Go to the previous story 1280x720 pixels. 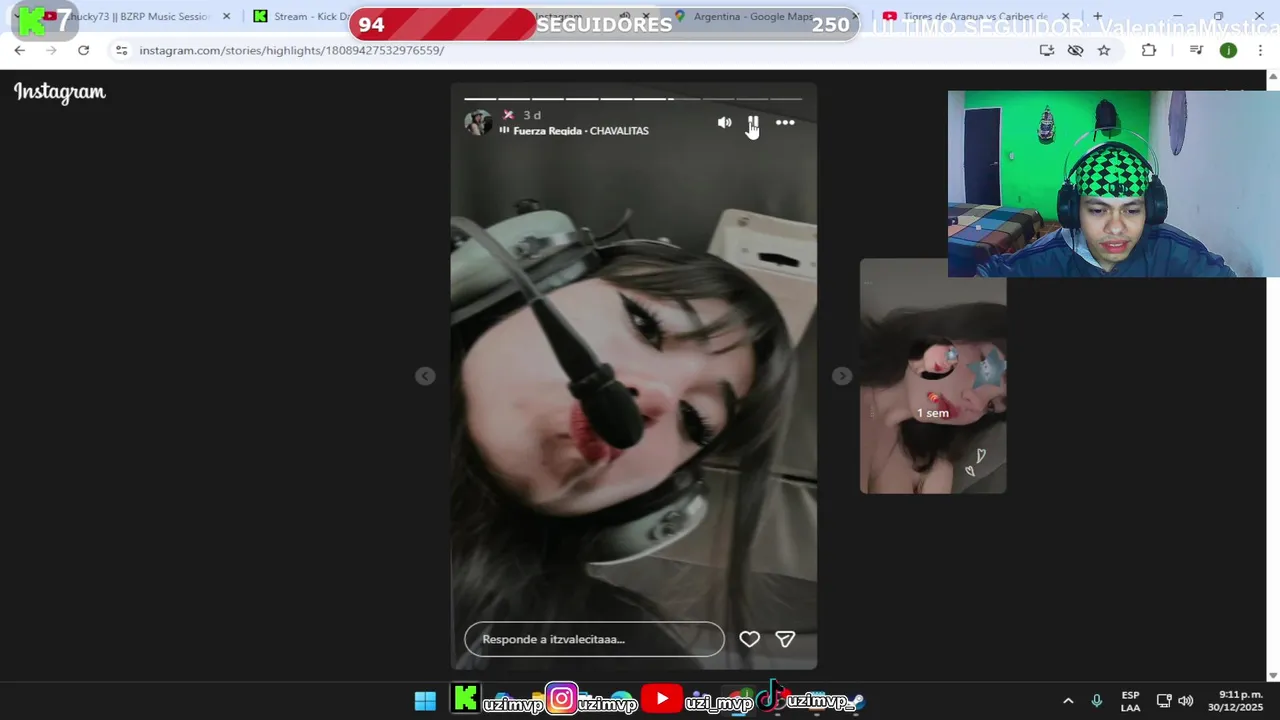[x=425, y=376]
